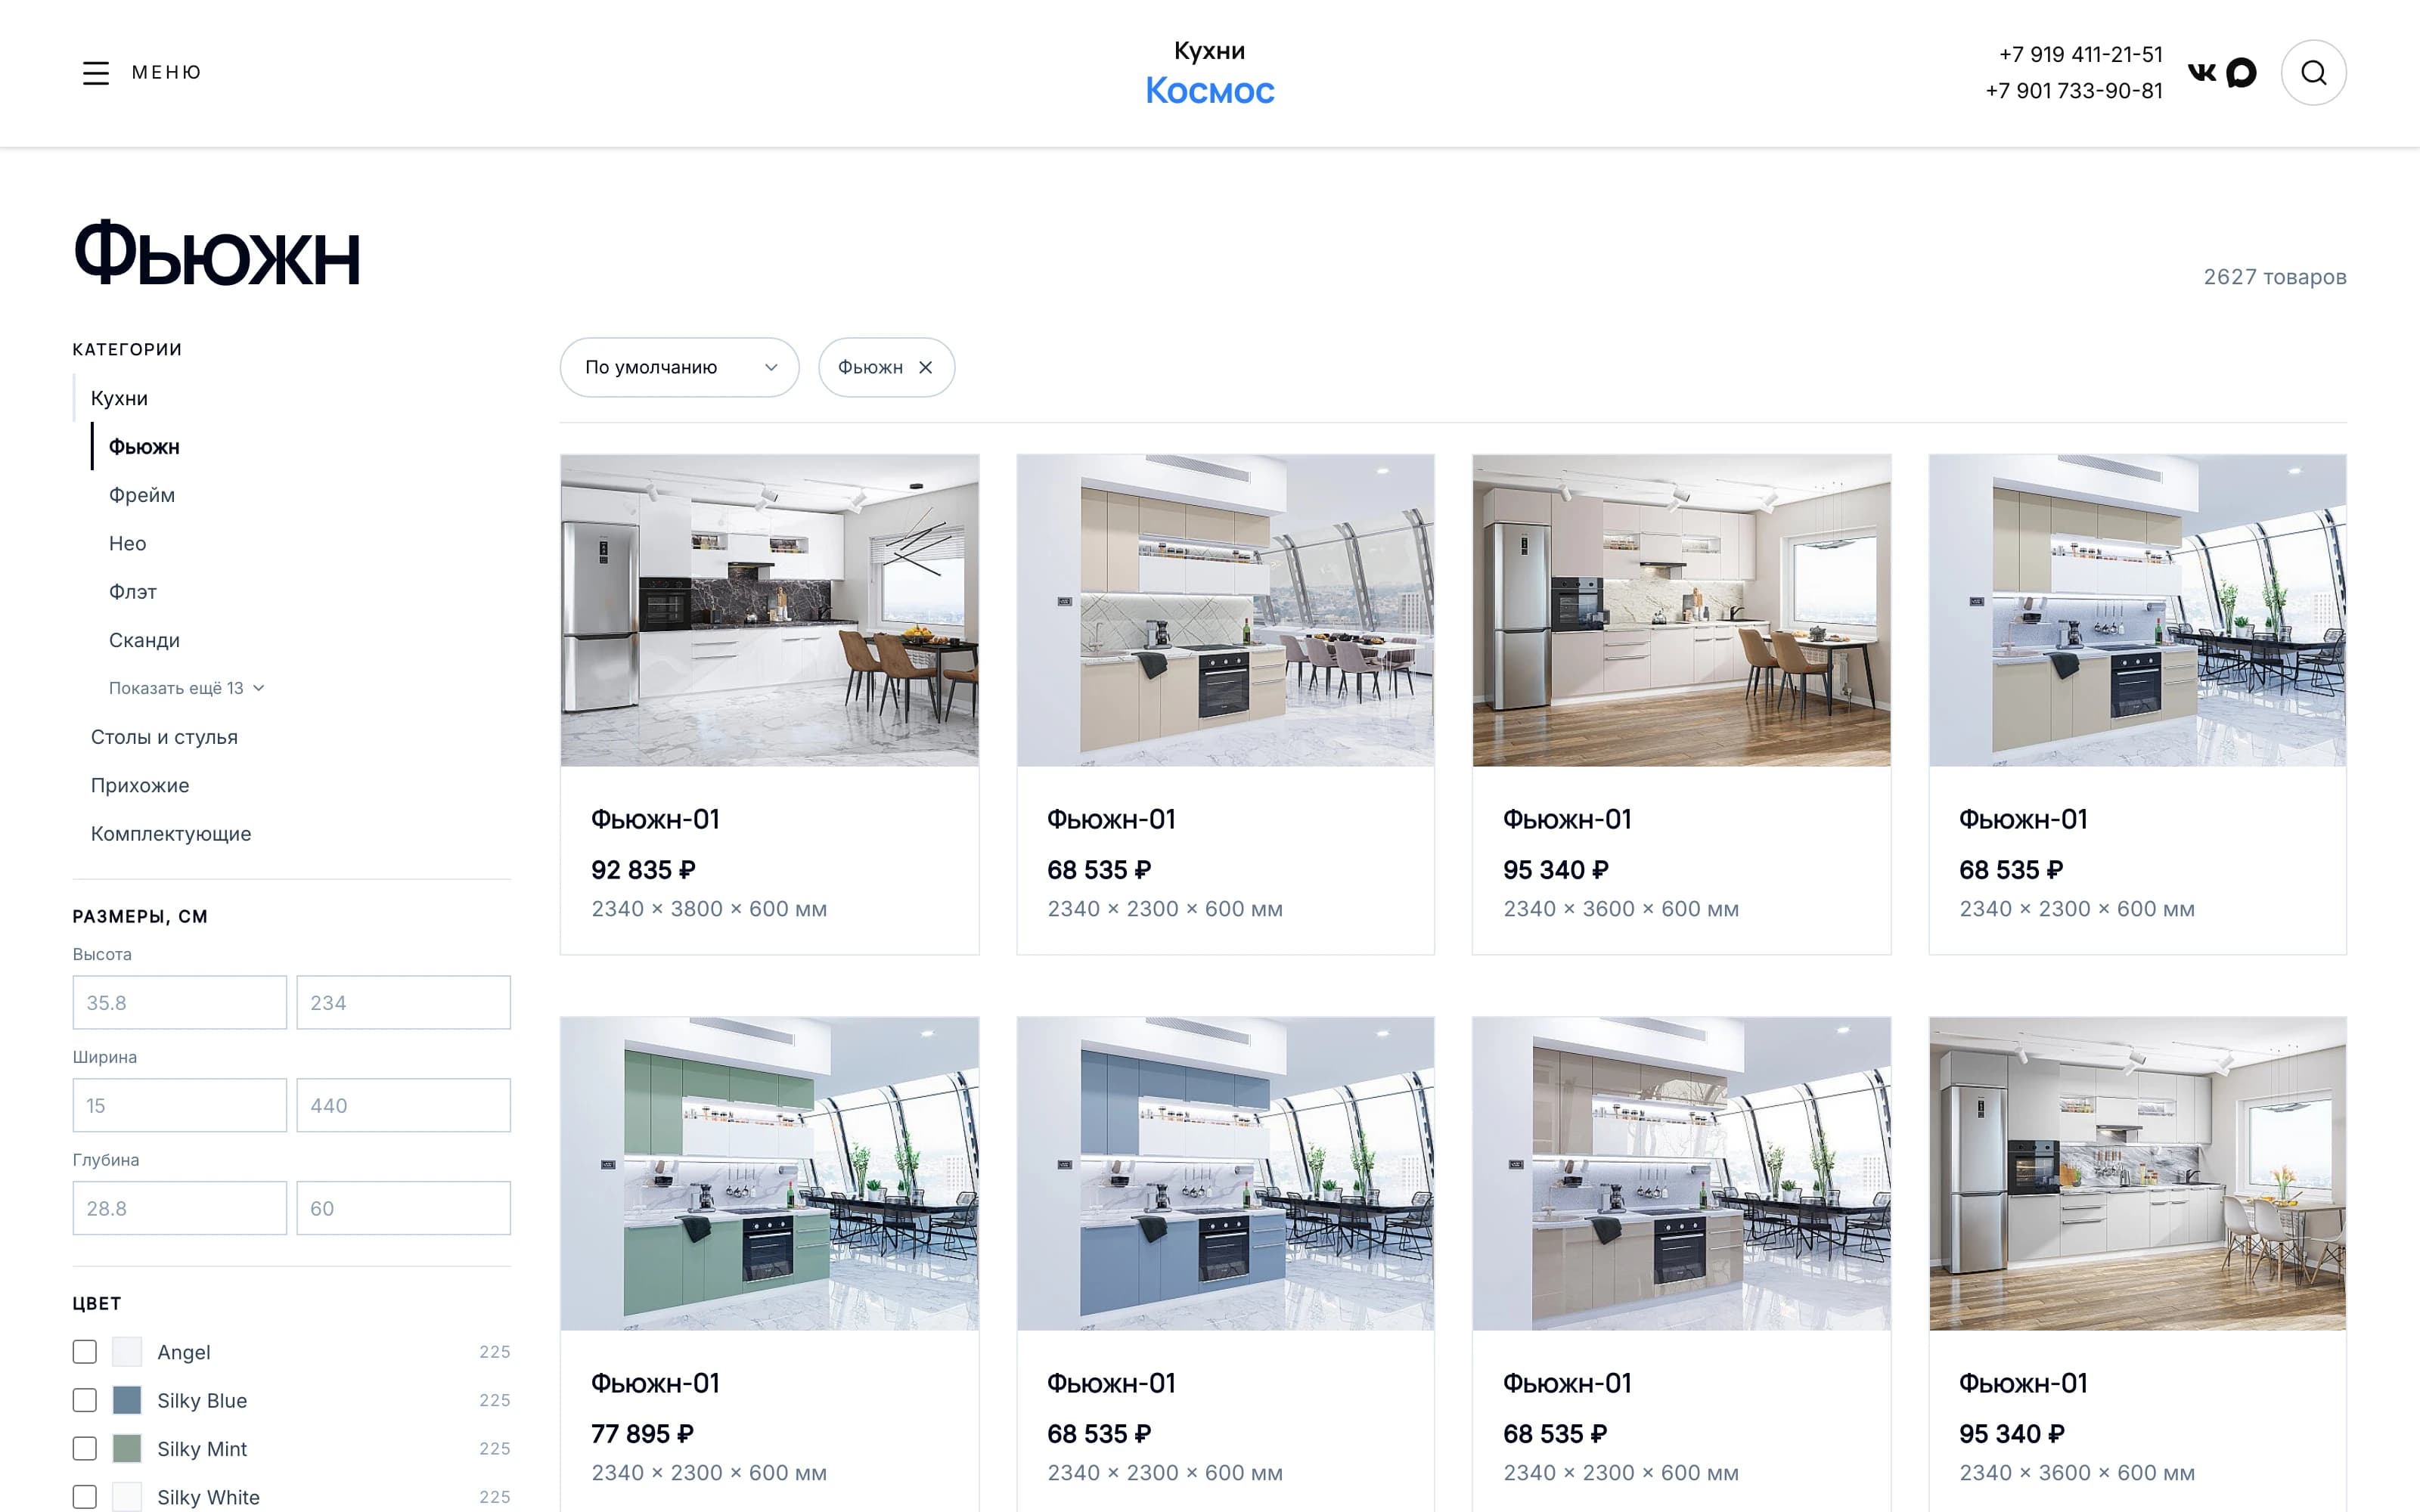Click the search magnifier button
The width and height of the screenshot is (2420, 1512).
coord(2313,73)
